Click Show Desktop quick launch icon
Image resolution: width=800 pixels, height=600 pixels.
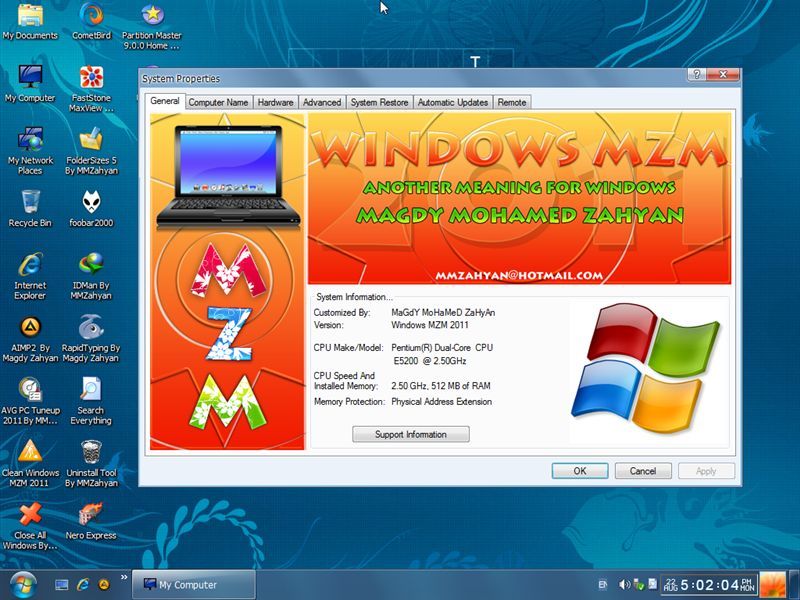pyautogui.click(x=62, y=585)
